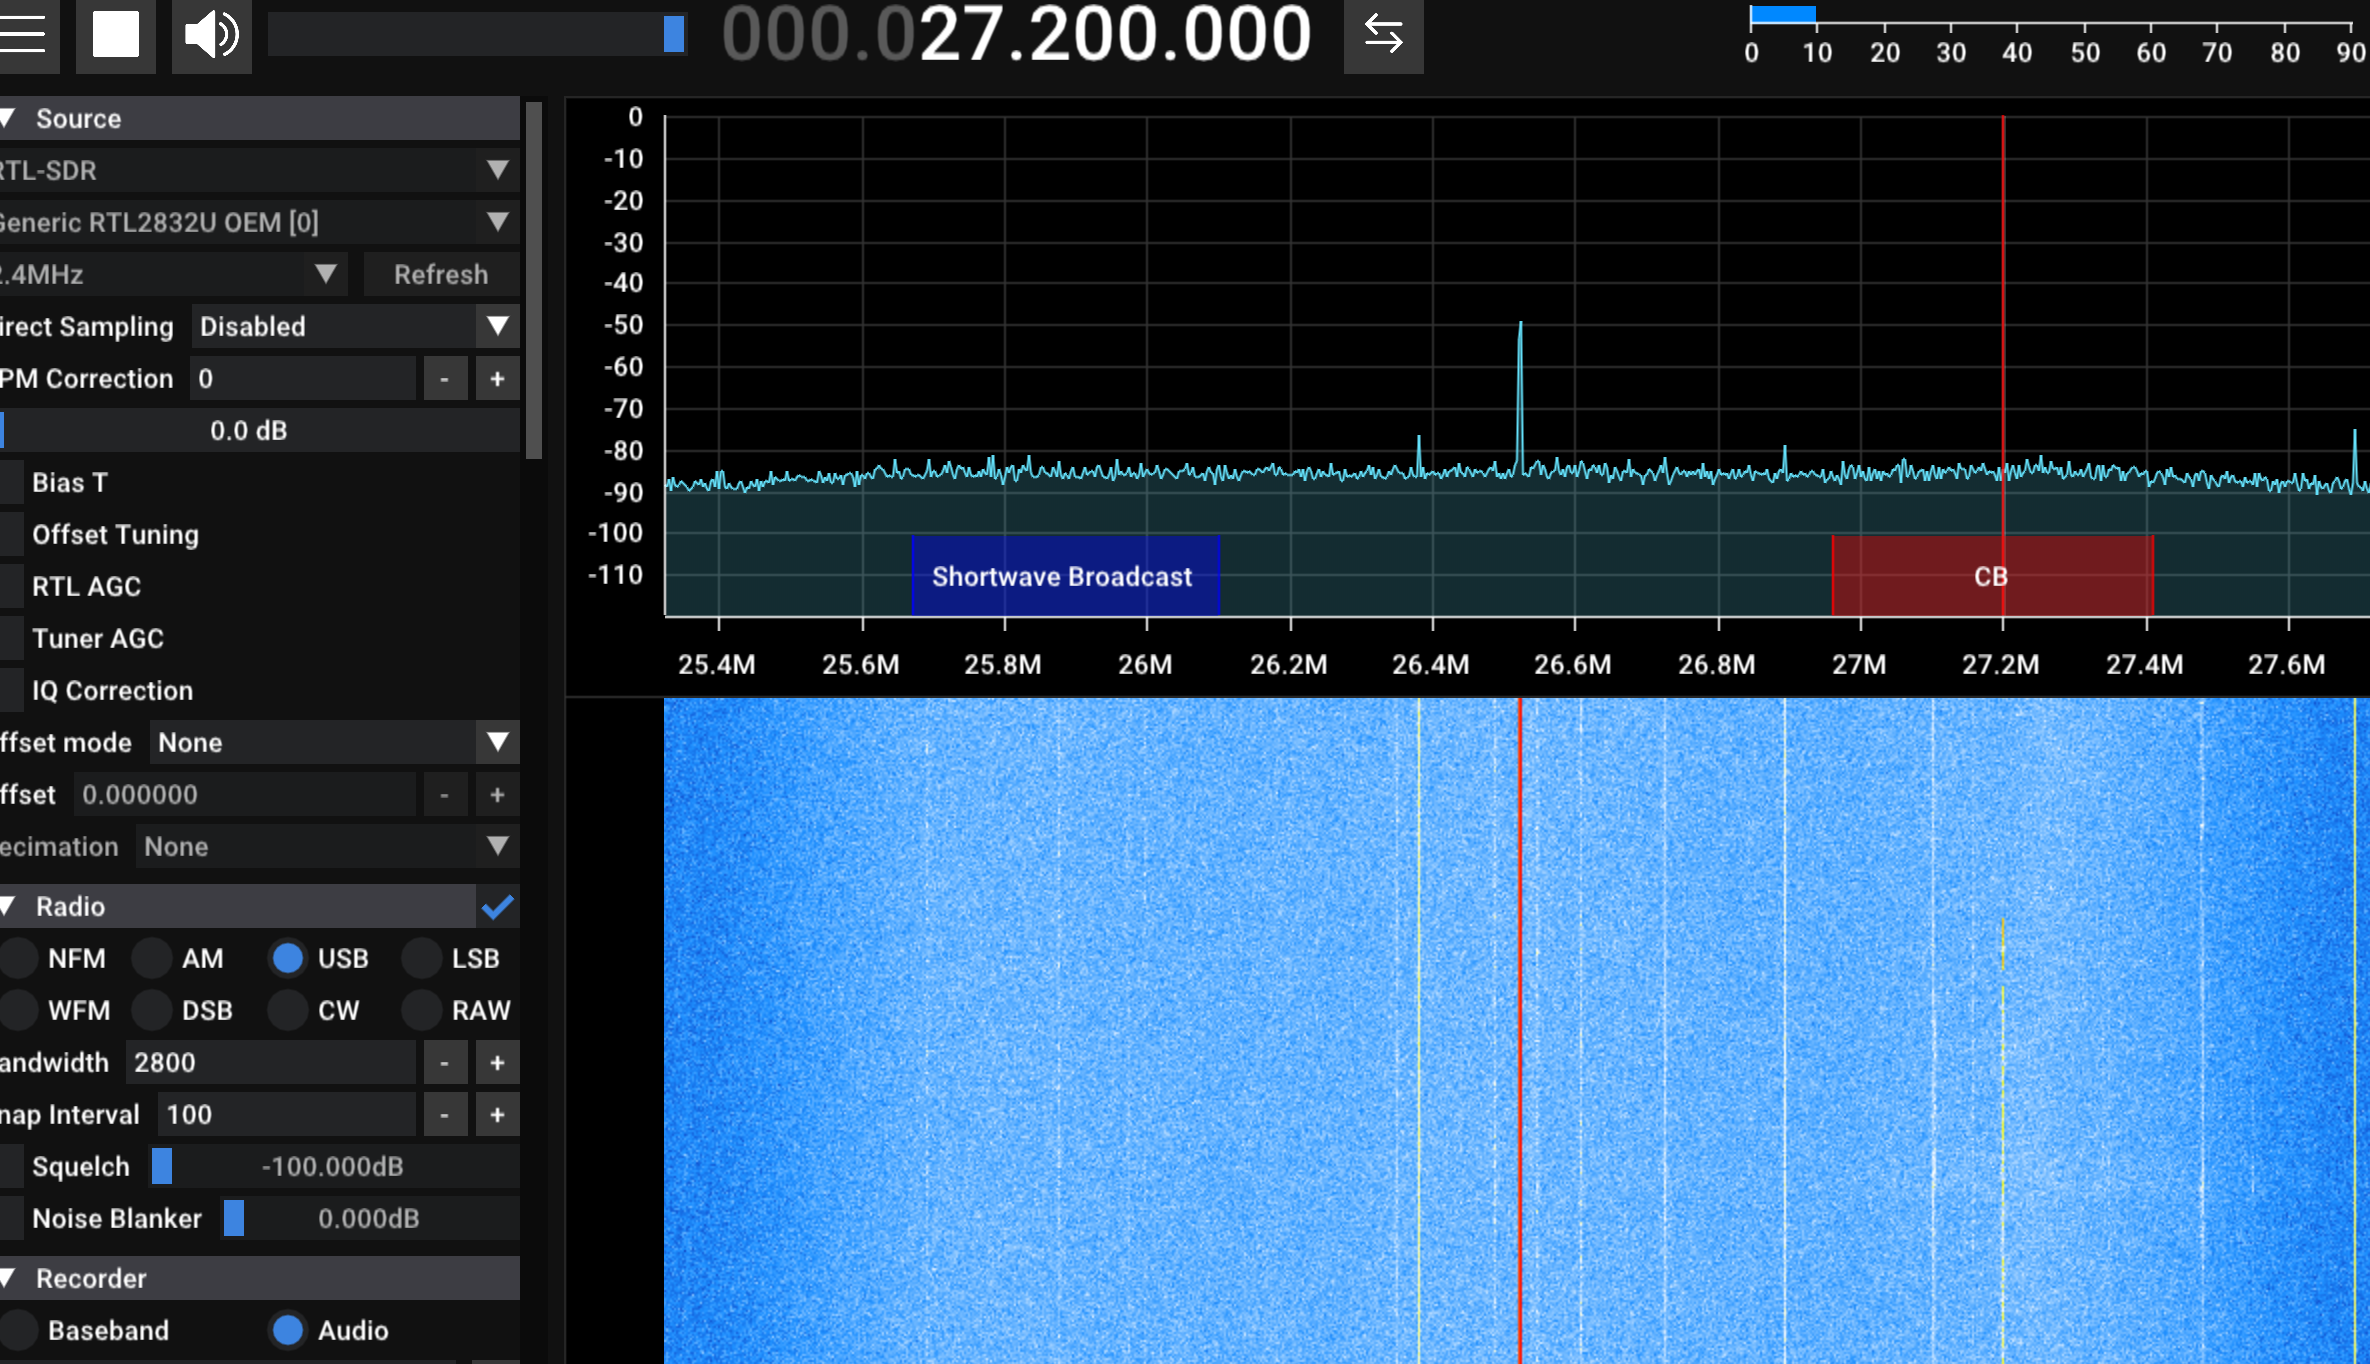Open the Direct Sampling Disabled dropdown
Screen dimensions: 2370x1364
click(x=355, y=326)
